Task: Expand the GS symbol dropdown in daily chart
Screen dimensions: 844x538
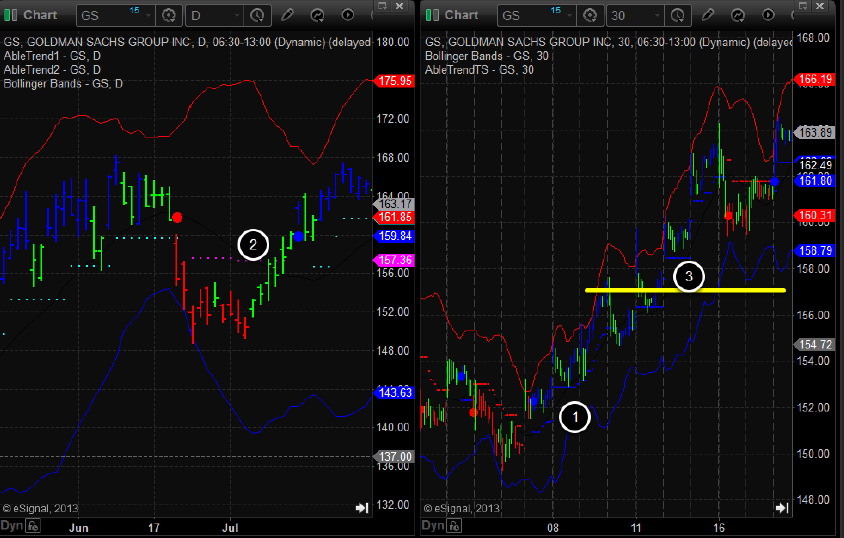Action: point(149,16)
